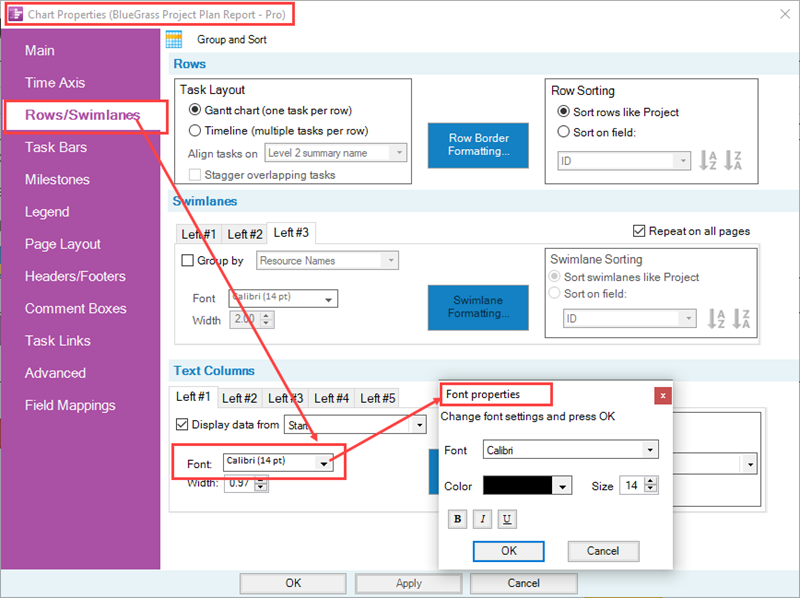Toggle underline in Font properties dialog

point(507,519)
